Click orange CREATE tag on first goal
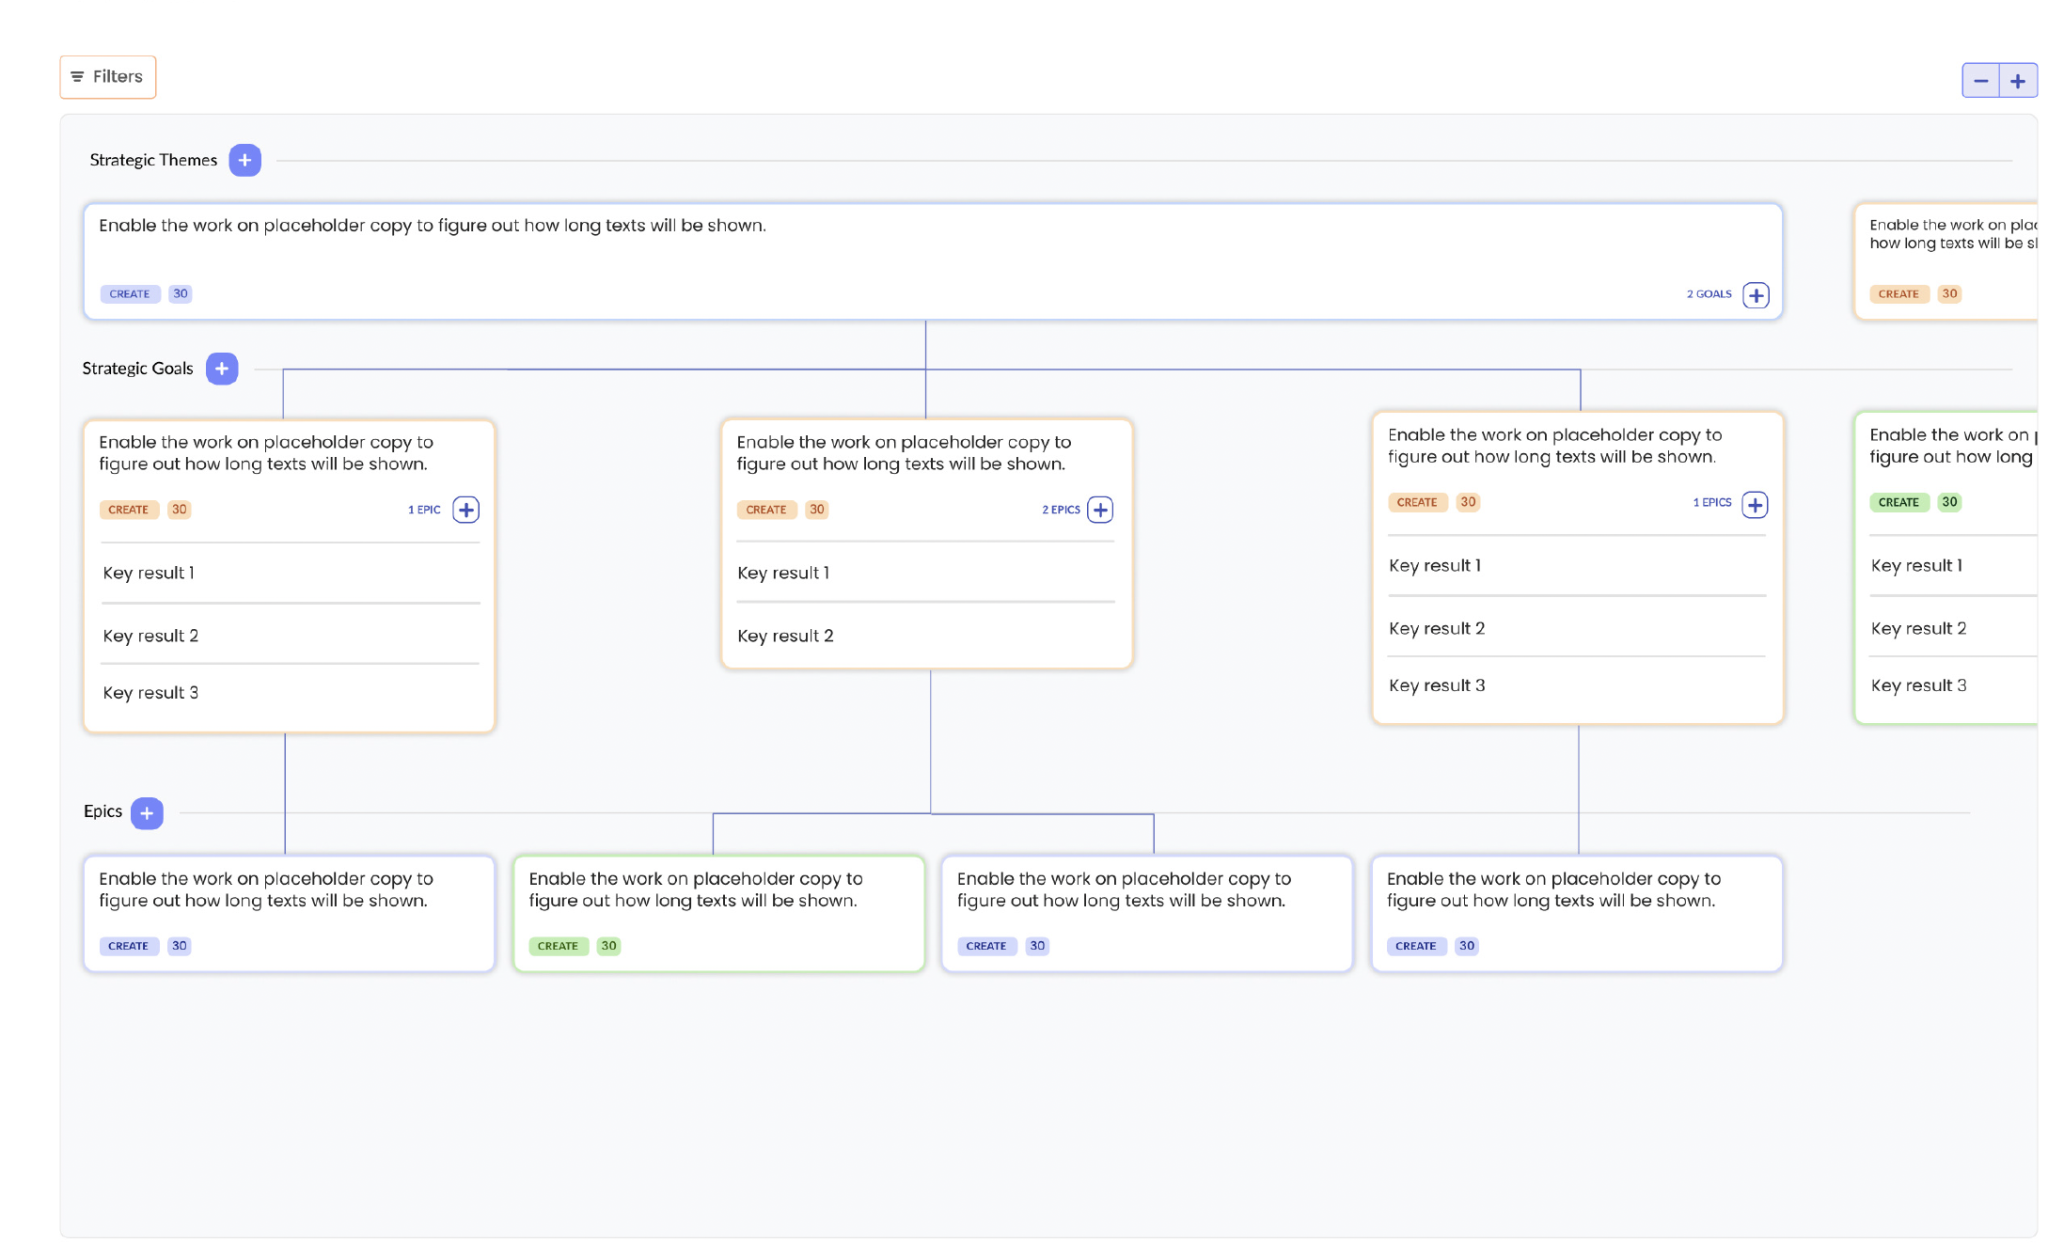 [128, 510]
